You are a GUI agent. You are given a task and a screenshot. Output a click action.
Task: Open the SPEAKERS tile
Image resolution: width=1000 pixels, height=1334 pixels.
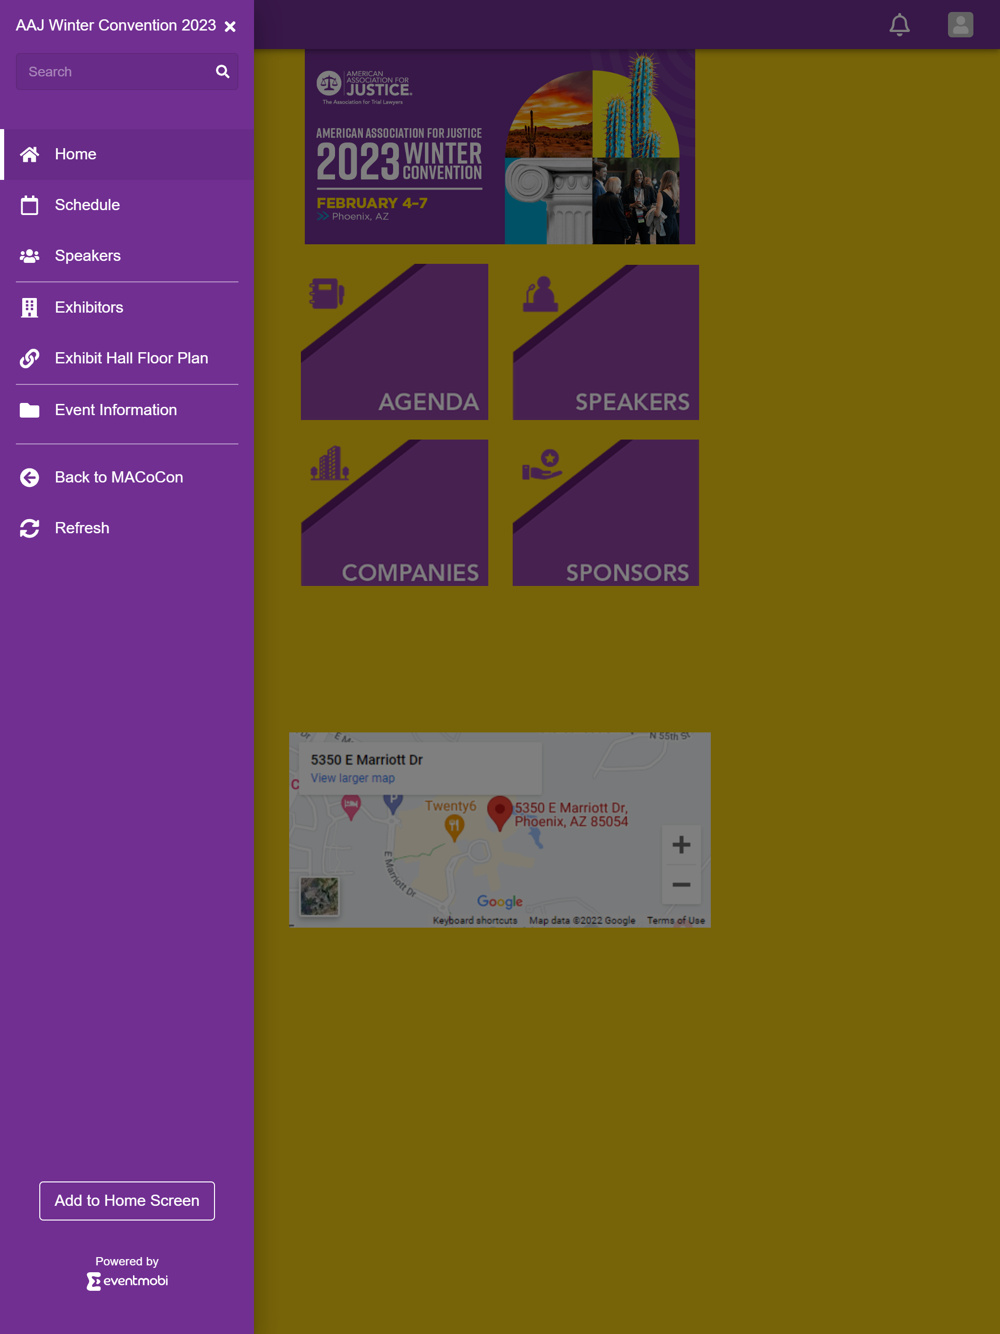606,342
